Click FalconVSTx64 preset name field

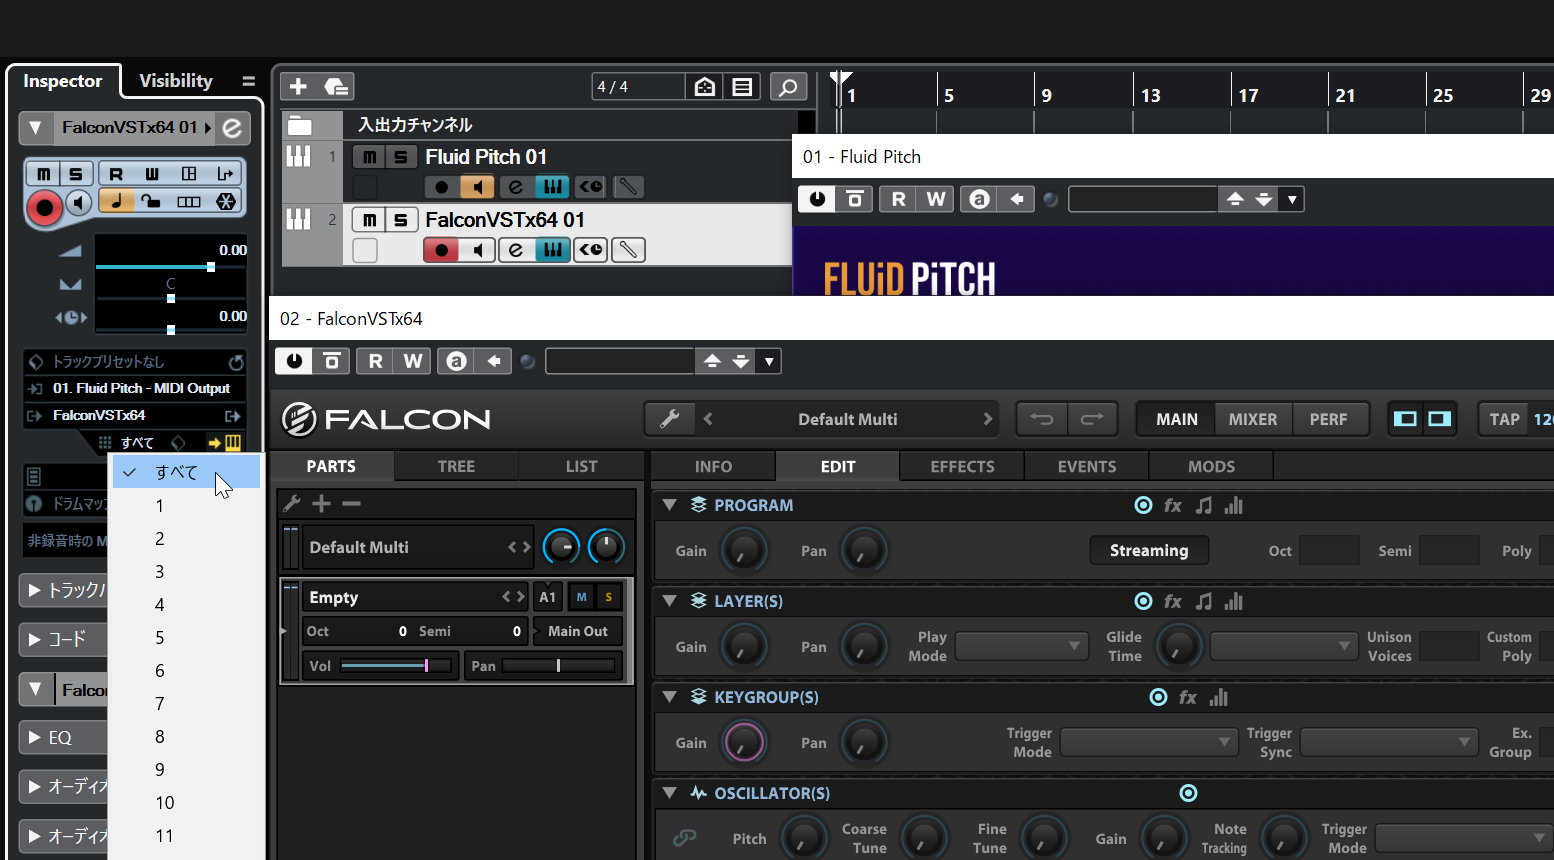pos(619,361)
